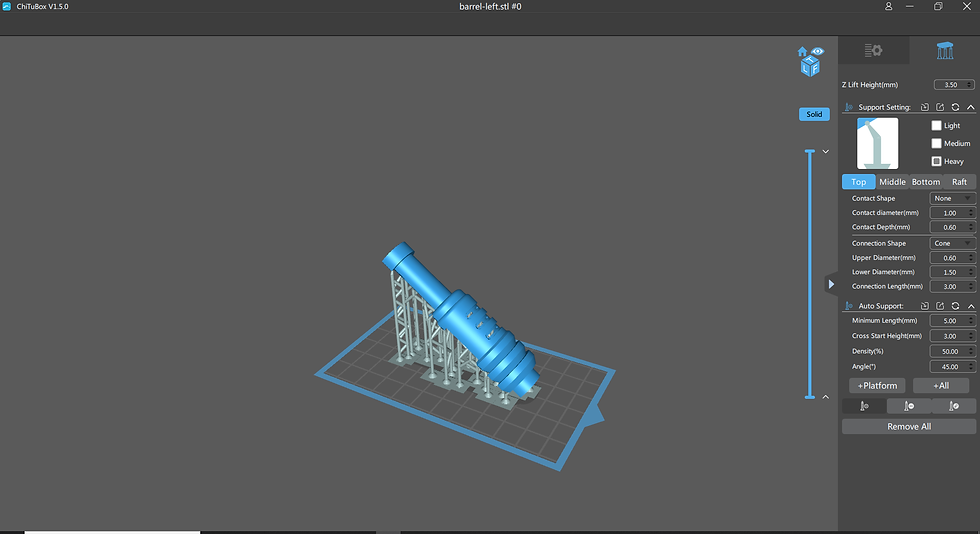Click the +All supports button

[x=941, y=386]
